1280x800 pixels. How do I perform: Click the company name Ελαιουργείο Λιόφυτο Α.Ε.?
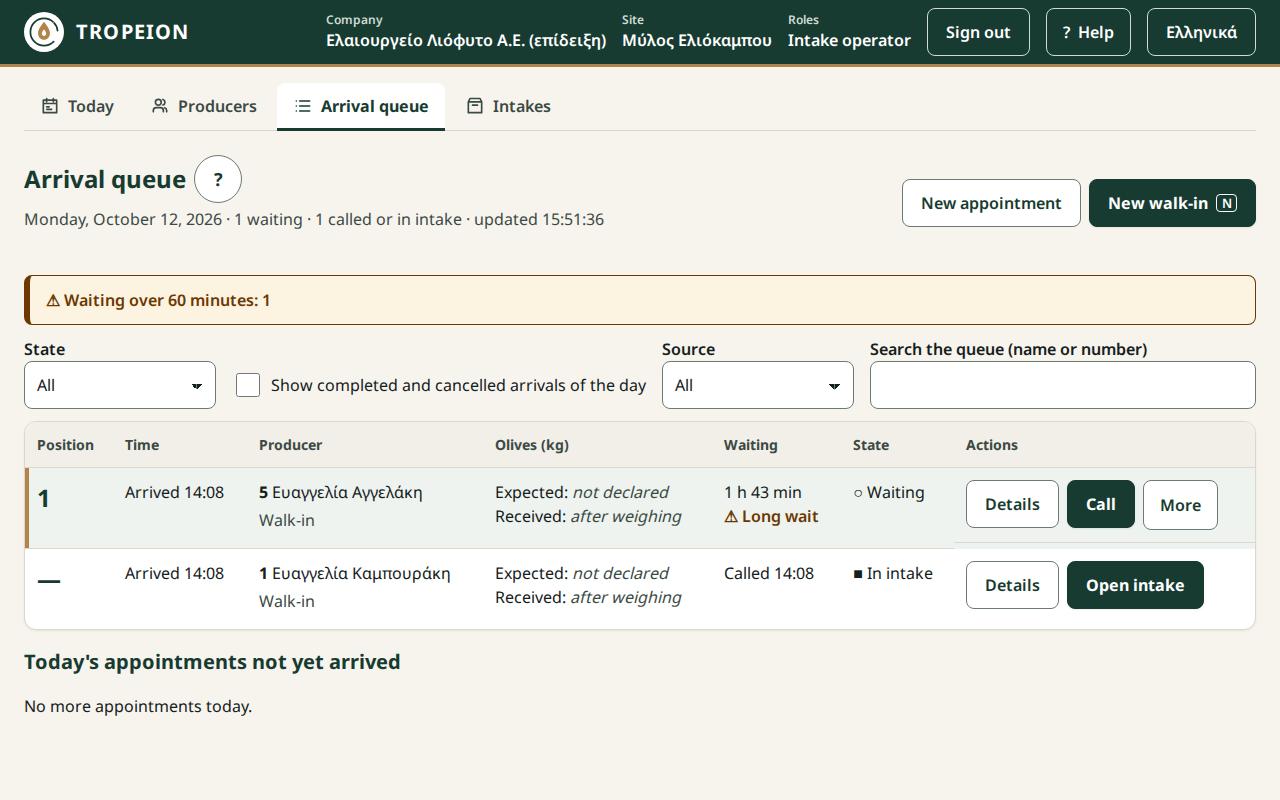pyautogui.click(x=466, y=40)
